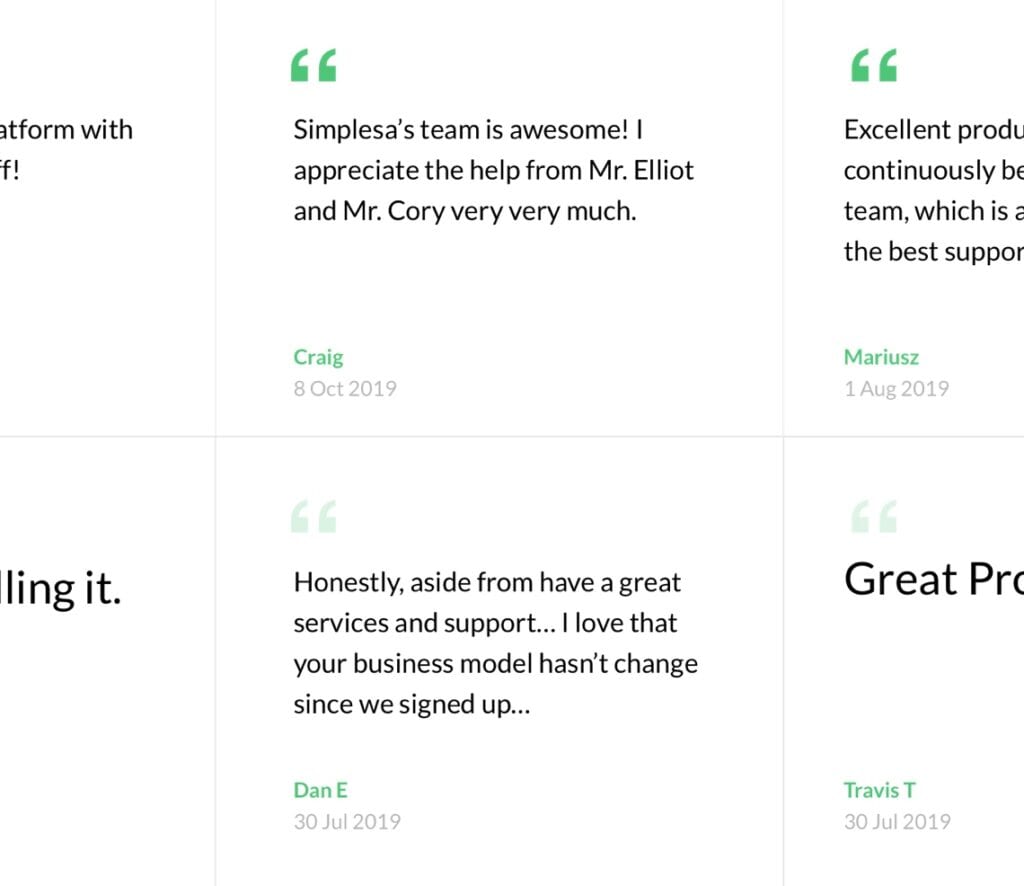Click the faded quote icon above Travis T's review
This screenshot has width=1024, height=886.
click(x=874, y=516)
